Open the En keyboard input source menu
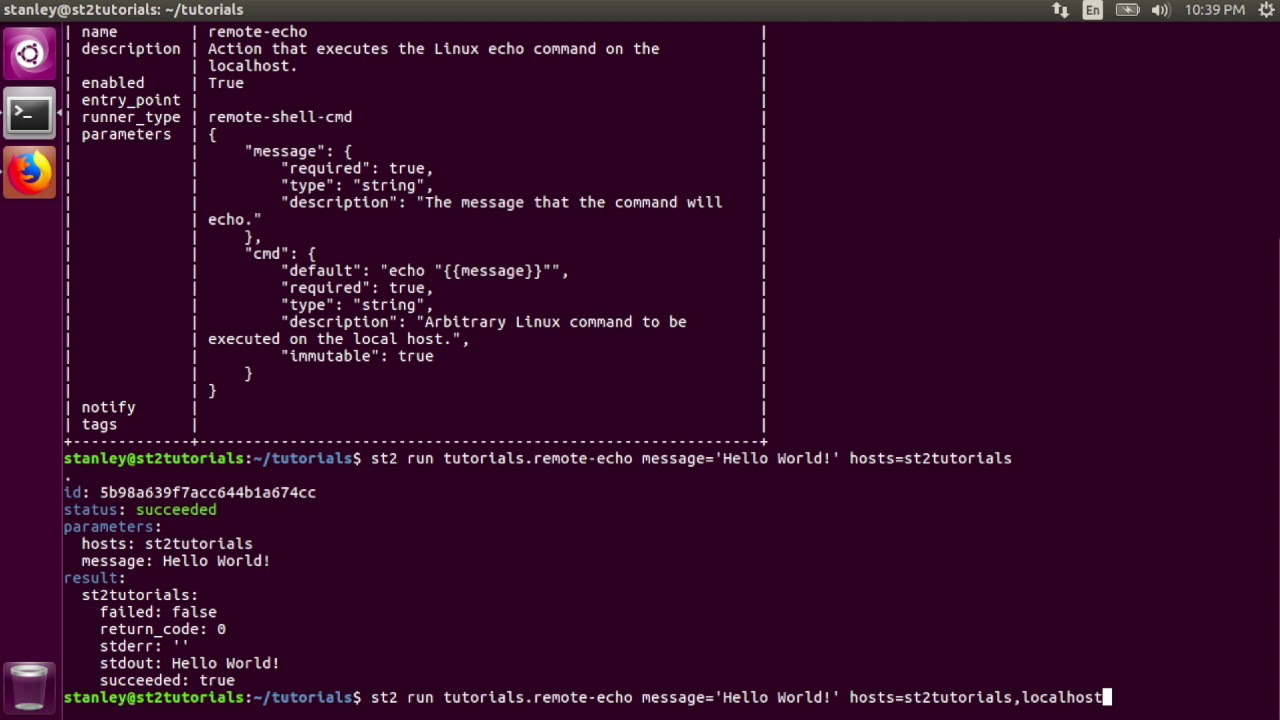This screenshot has width=1280, height=720. coord(1093,10)
